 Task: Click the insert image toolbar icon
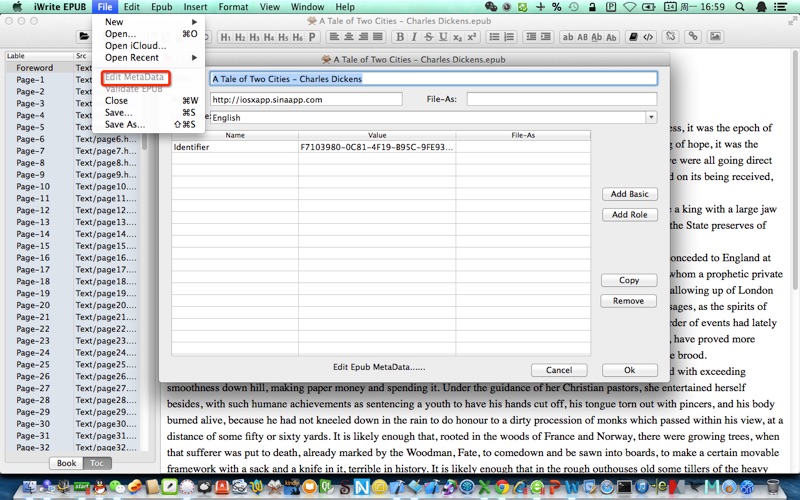click(x=715, y=37)
